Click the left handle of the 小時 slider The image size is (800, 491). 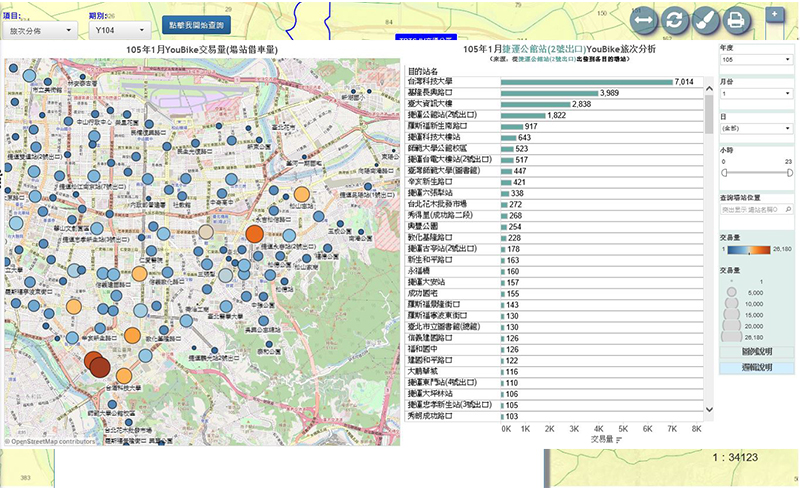point(724,173)
